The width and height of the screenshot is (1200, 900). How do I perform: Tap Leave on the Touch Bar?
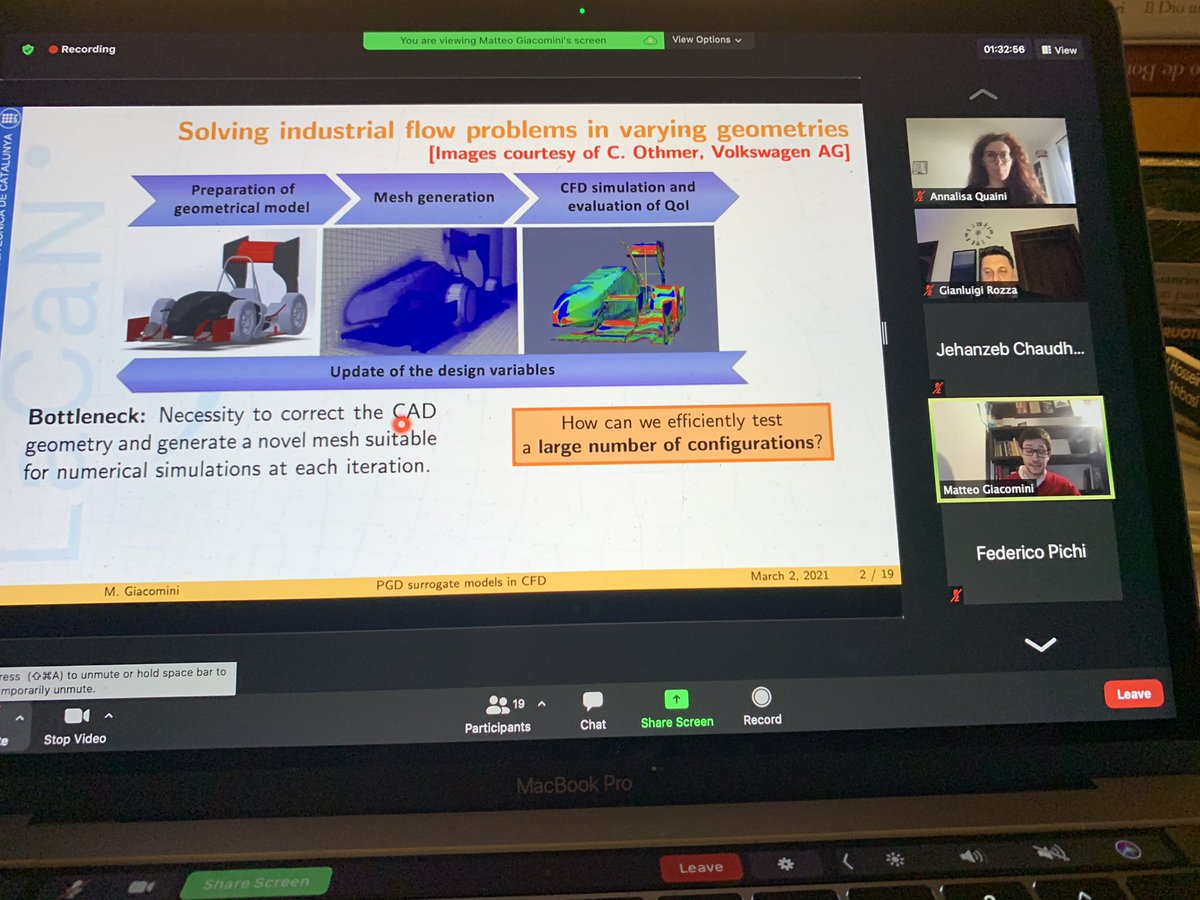[x=700, y=867]
